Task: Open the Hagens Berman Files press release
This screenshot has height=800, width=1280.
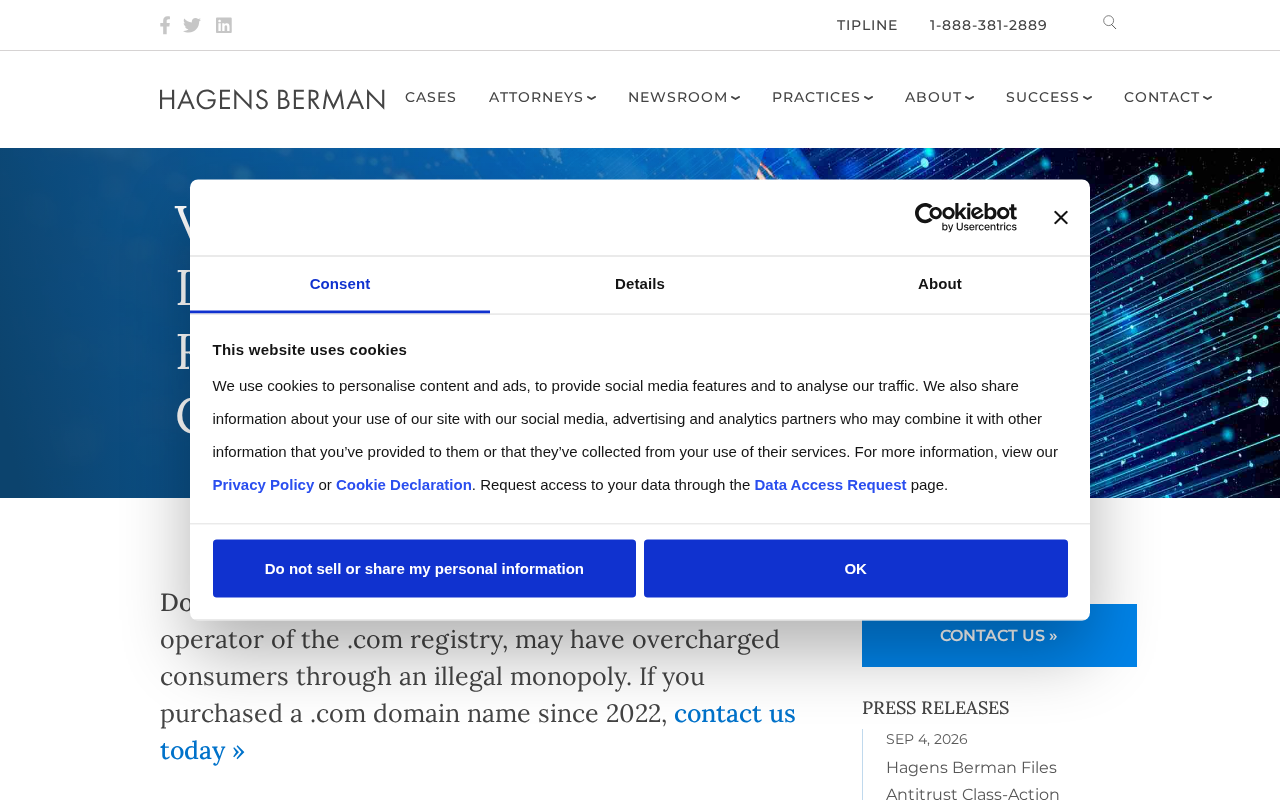Action: click(972, 780)
